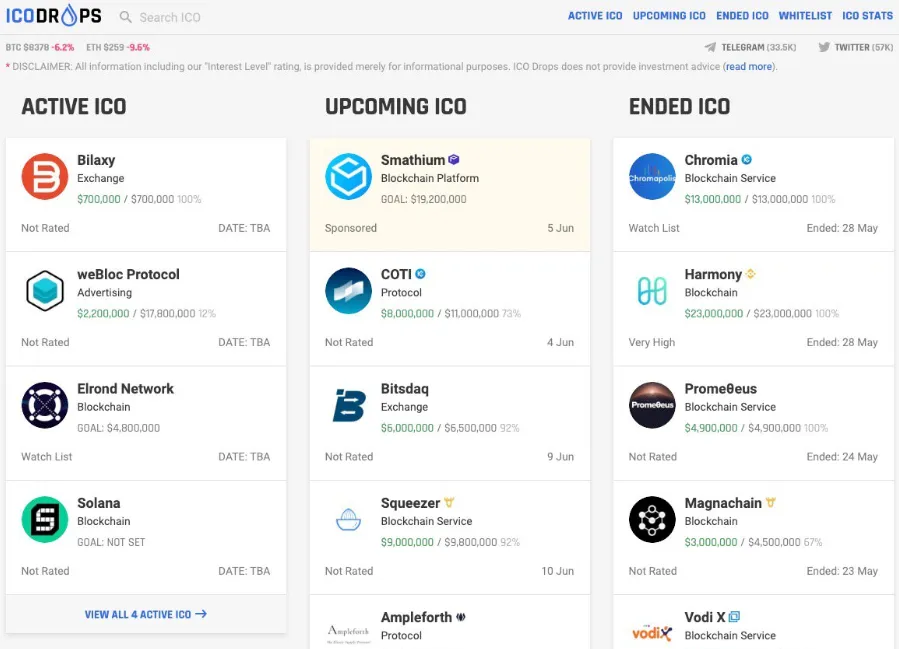
Task: Open the Solana project title
Action: (99, 503)
